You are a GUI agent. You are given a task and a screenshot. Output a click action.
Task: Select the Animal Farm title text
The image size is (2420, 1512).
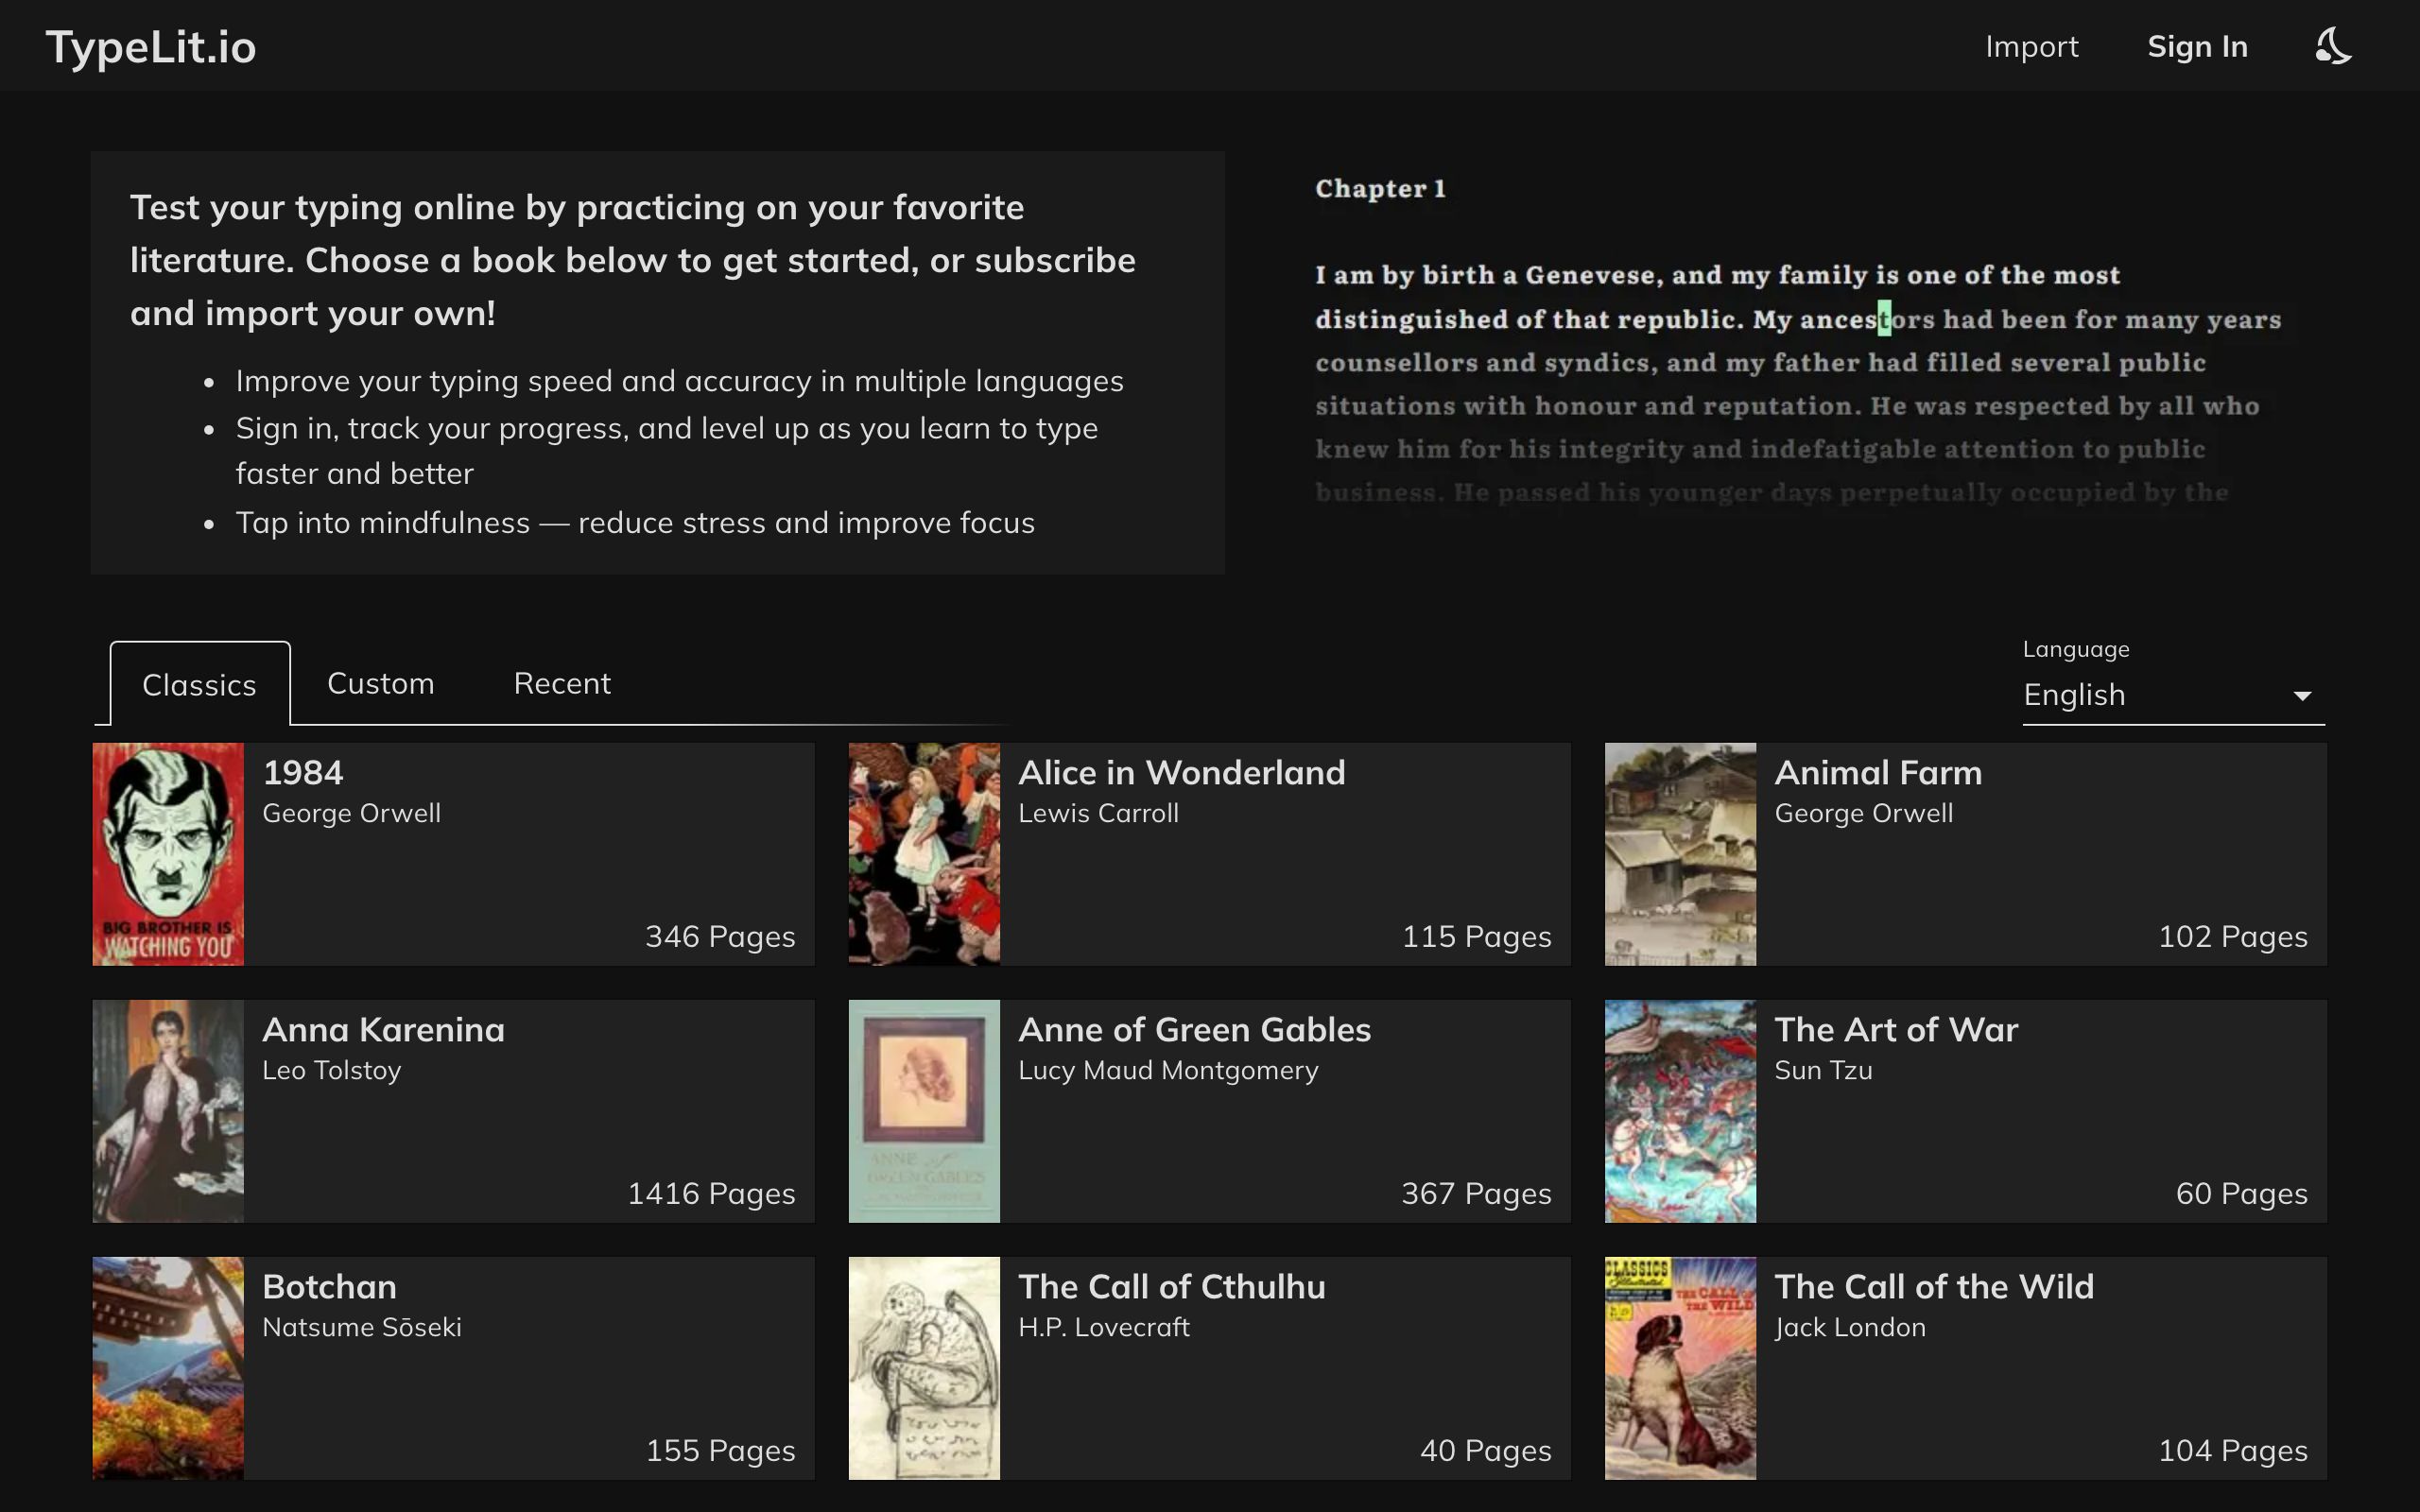click(x=1878, y=772)
